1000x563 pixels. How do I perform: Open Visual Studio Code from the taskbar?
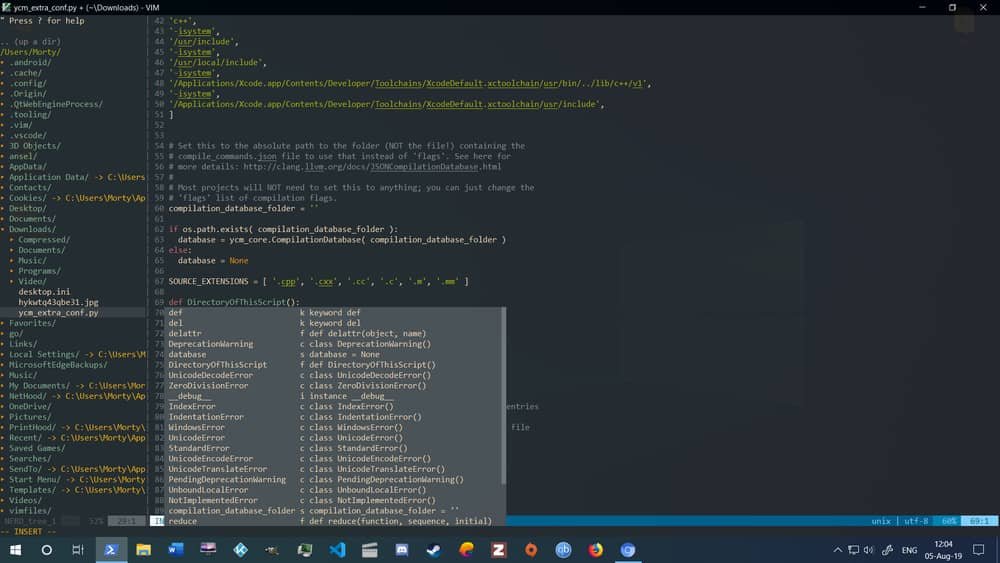click(x=336, y=550)
